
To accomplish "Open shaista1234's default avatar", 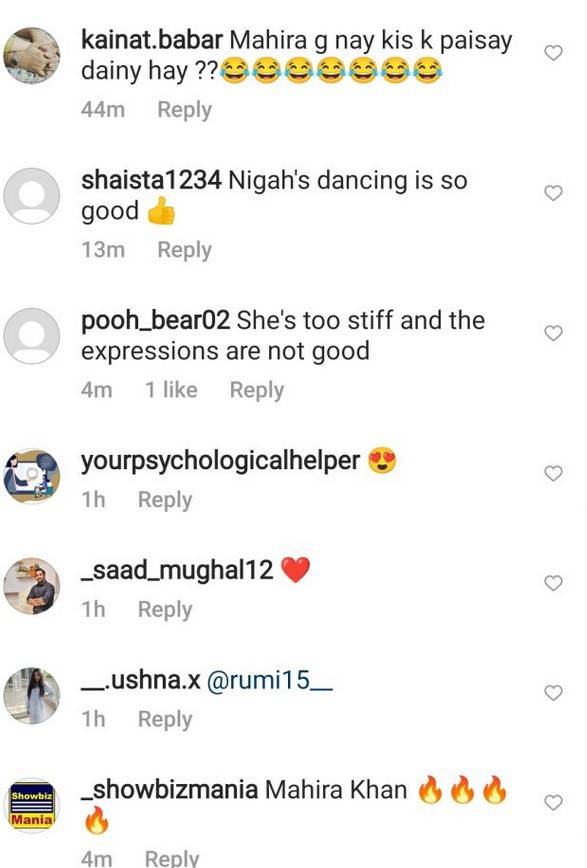I will (x=32, y=196).
